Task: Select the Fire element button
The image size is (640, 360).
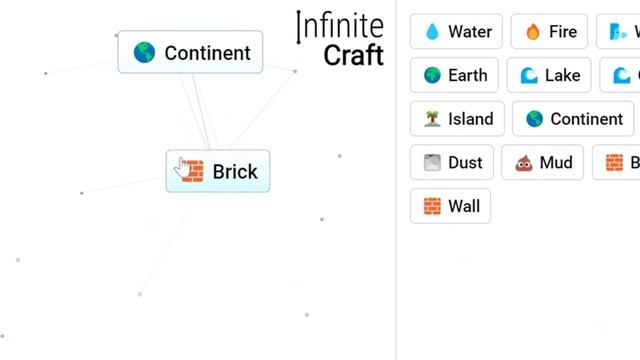Action: (x=549, y=31)
